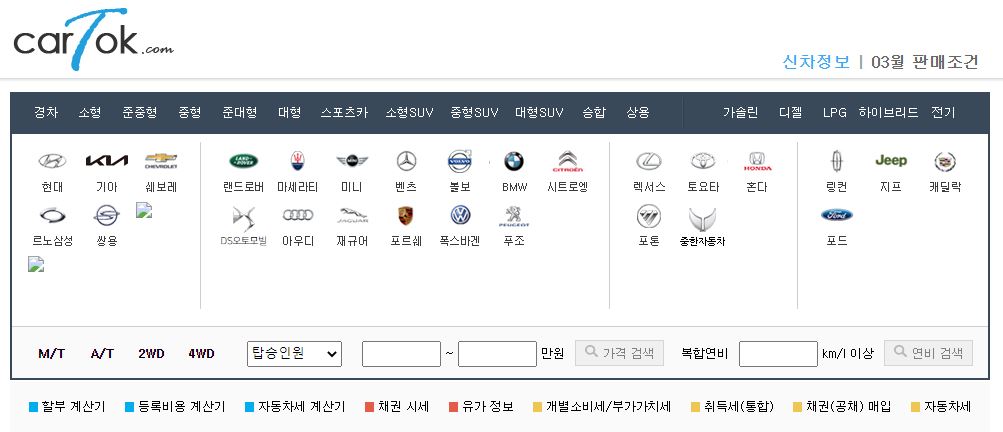Filter by 소형SUV category
The width and height of the screenshot is (1003, 432).
click(409, 113)
